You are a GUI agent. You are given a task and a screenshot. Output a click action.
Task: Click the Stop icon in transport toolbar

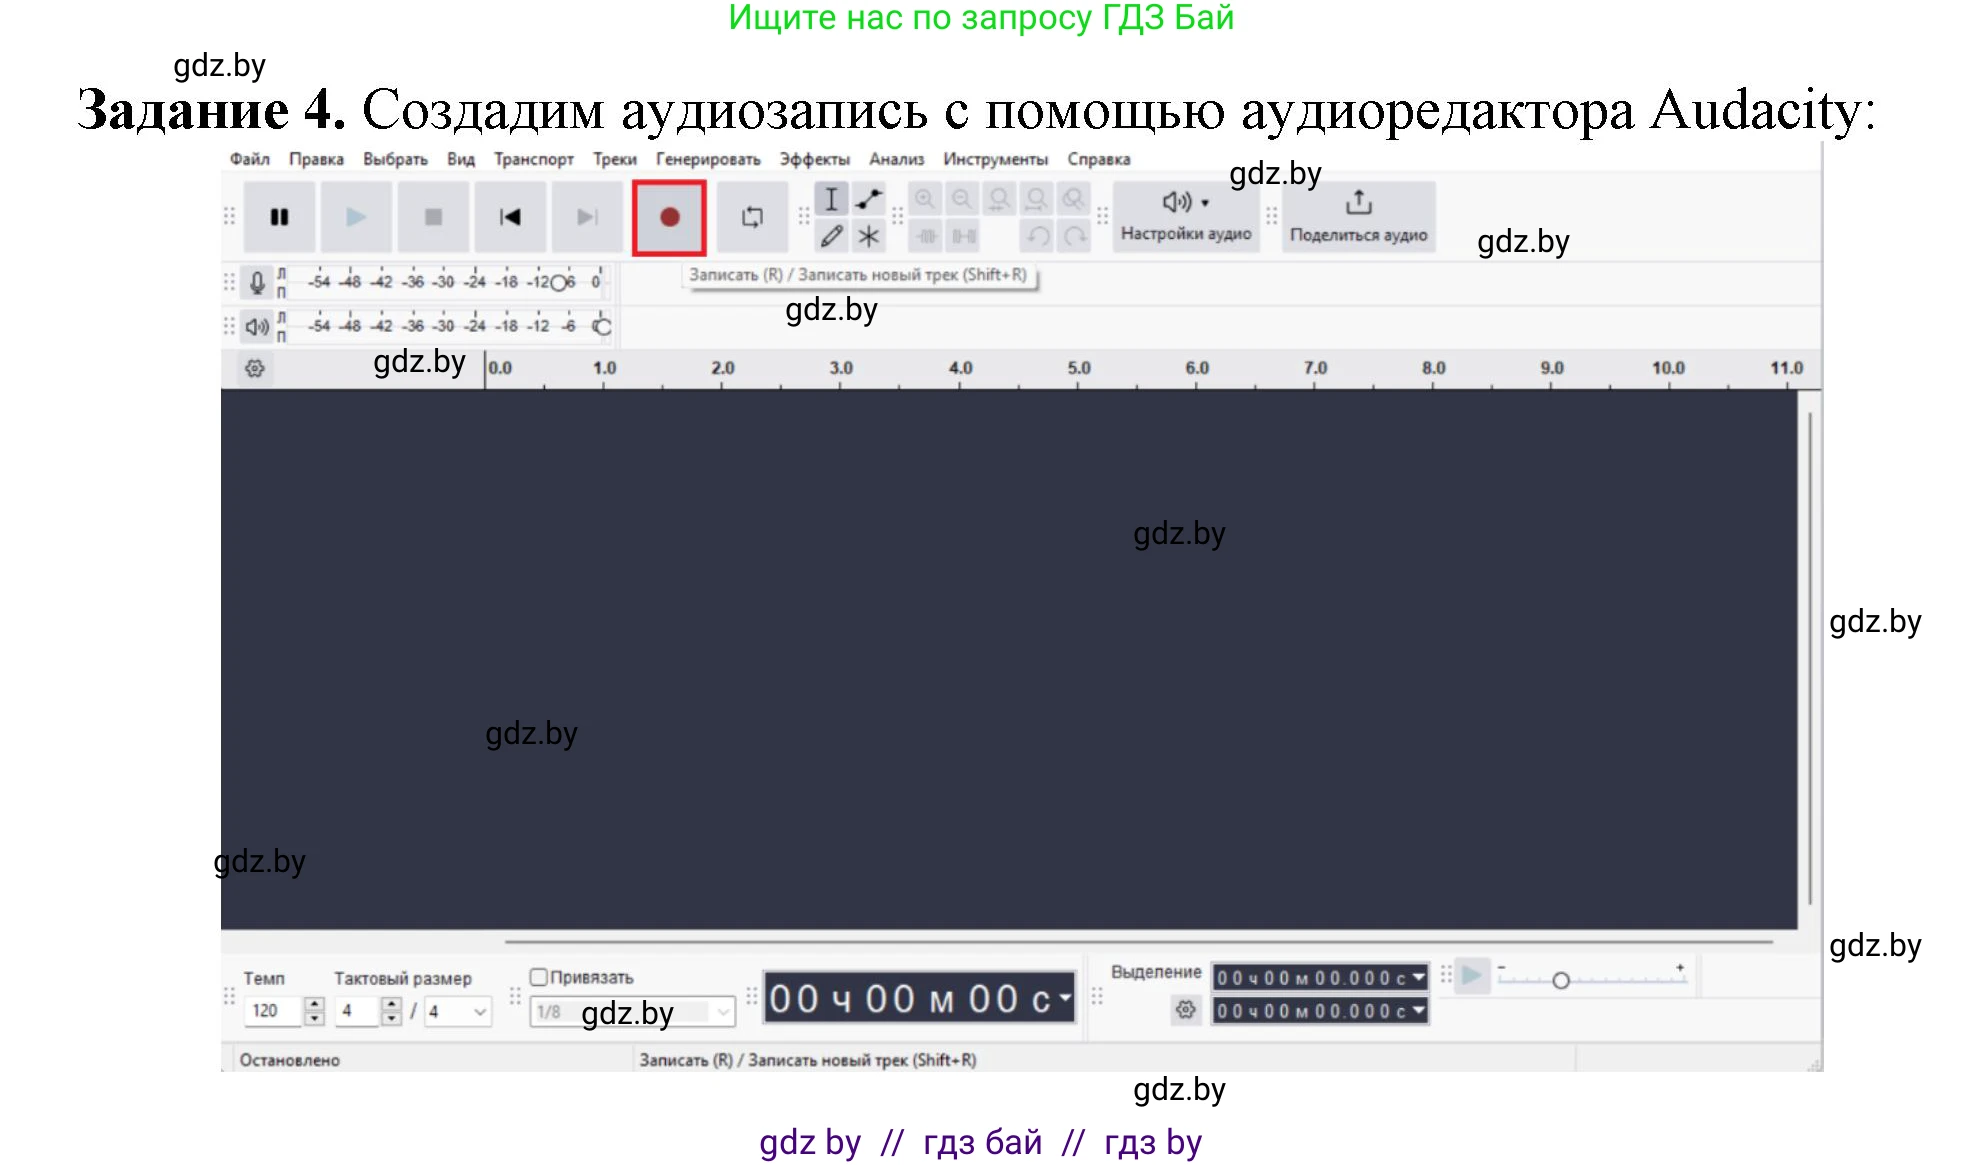click(x=434, y=216)
